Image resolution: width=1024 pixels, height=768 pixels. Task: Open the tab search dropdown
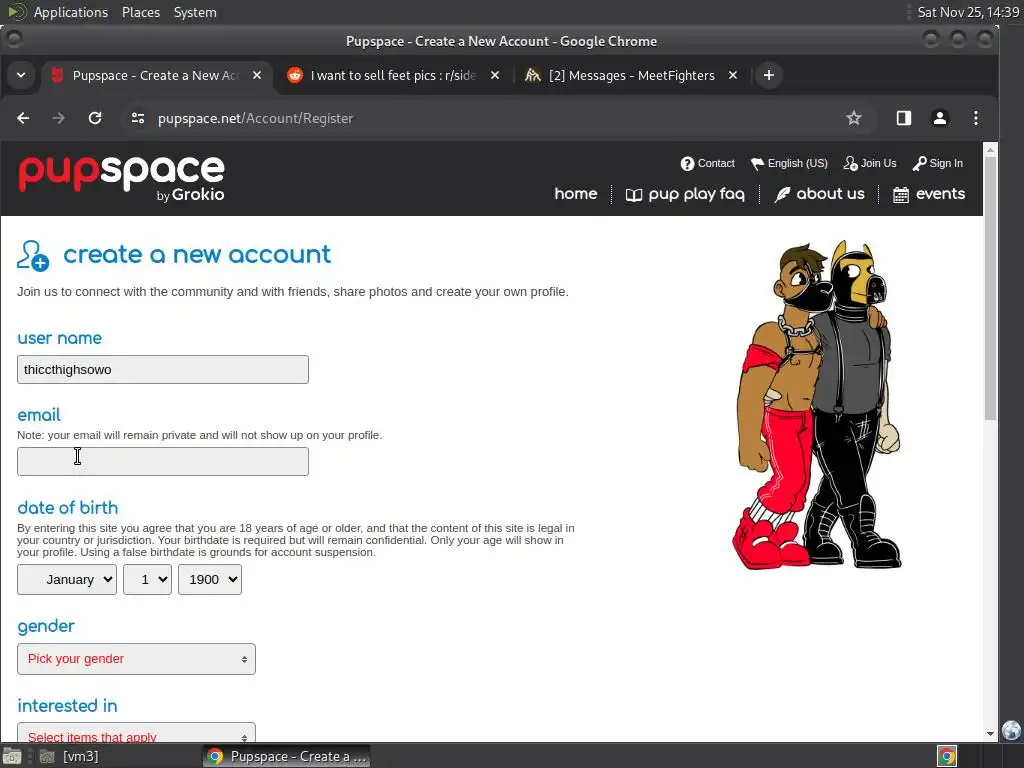(21, 75)
